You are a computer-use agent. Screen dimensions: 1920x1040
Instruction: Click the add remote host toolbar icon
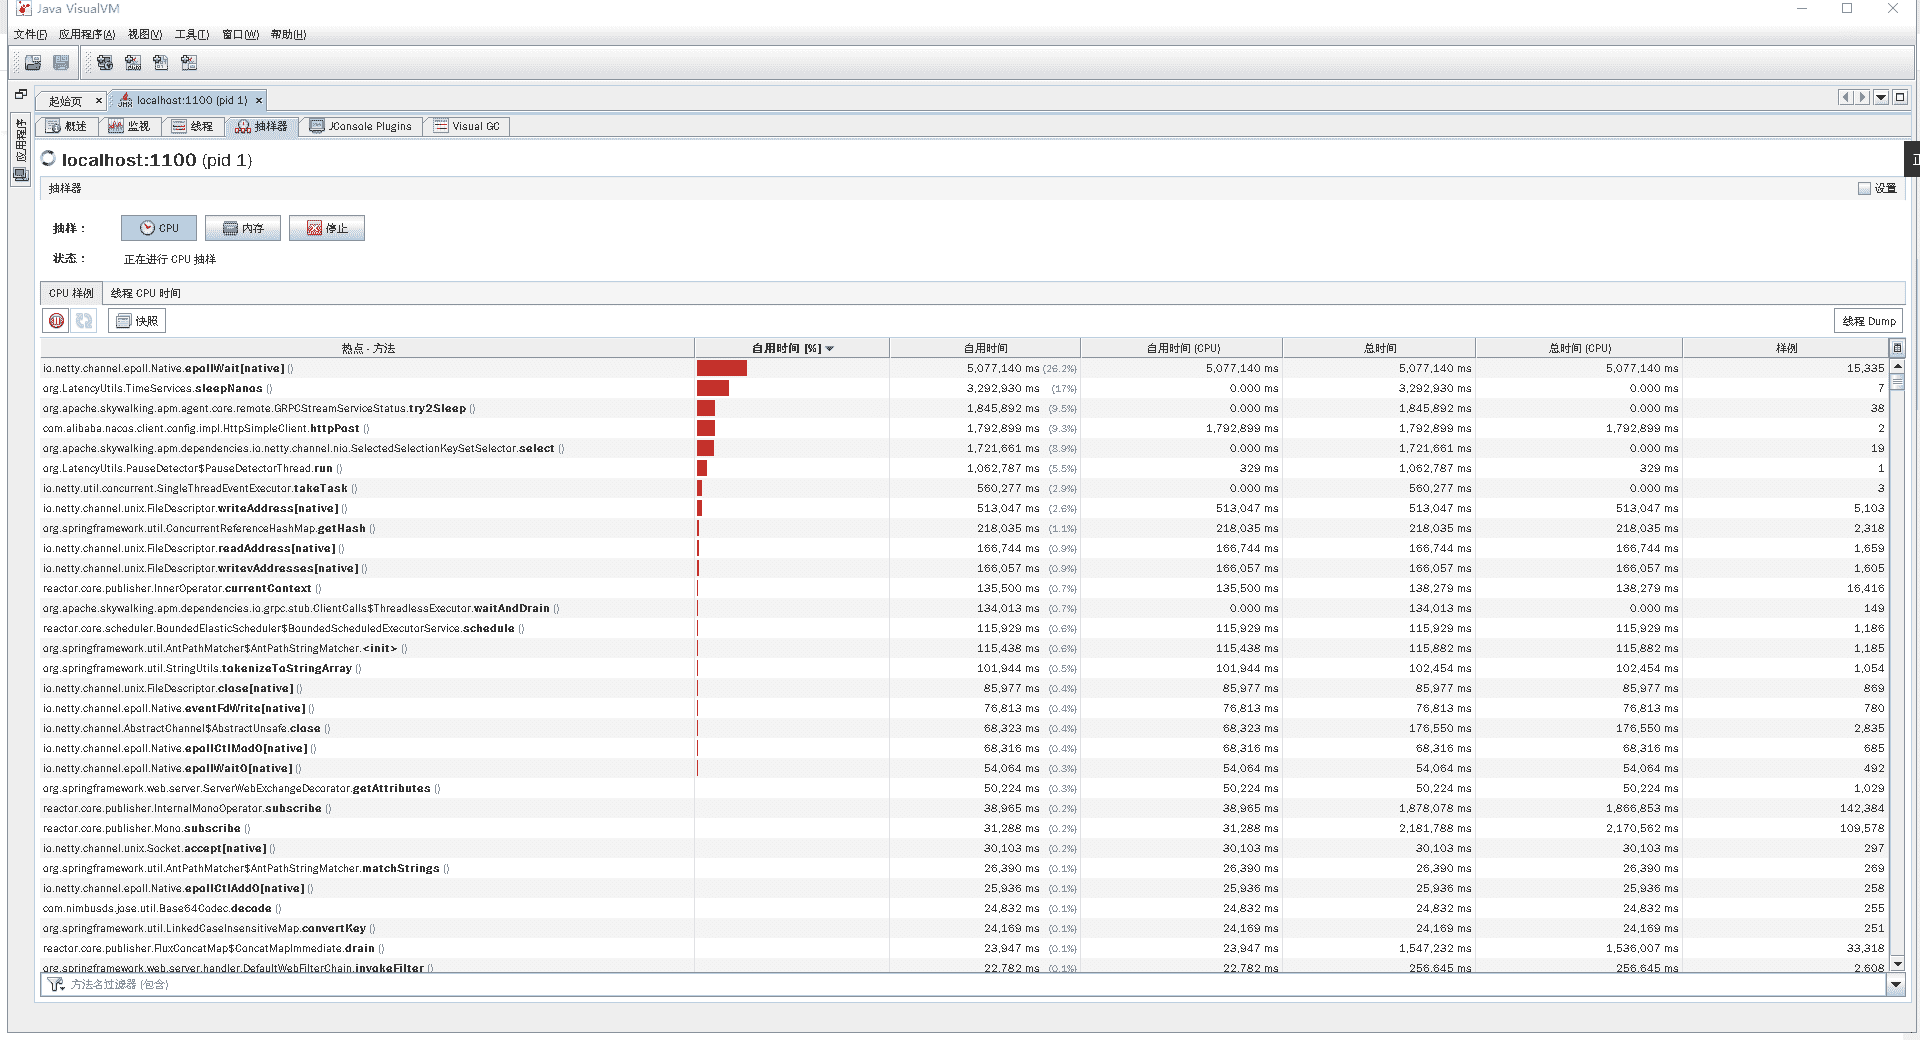click(105, 63)
